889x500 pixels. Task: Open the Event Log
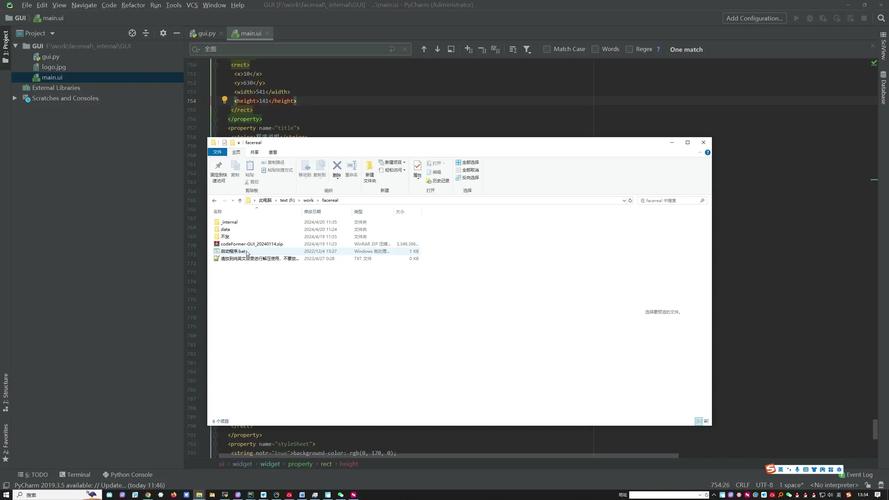click(856, 474)
